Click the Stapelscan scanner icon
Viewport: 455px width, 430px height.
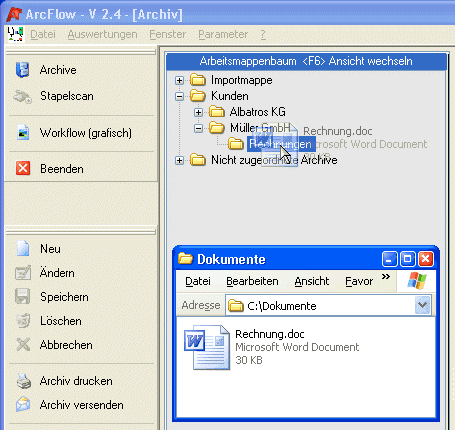point(22,97)
